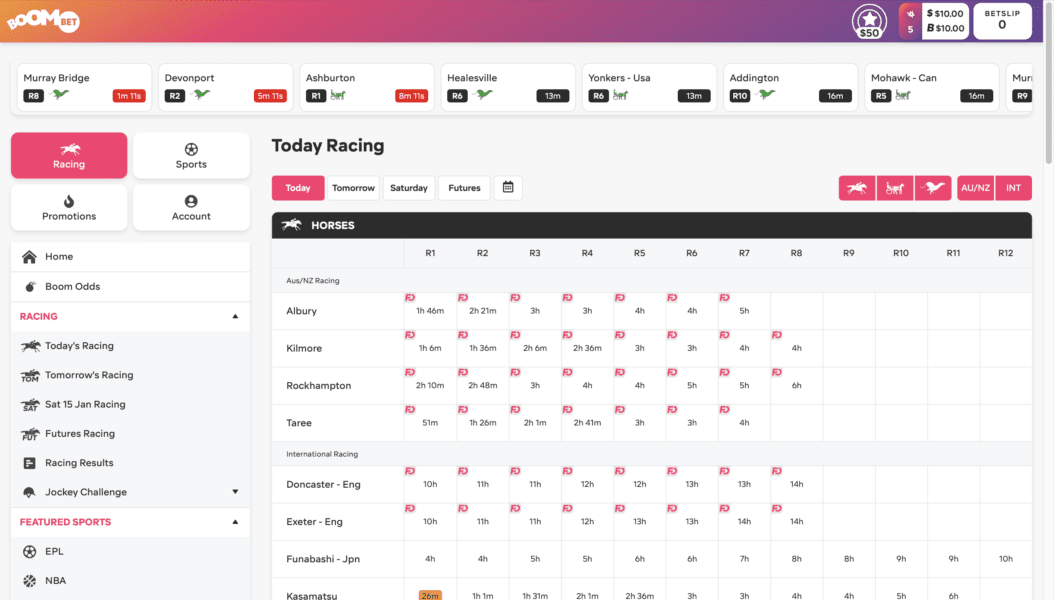Click the Boom Odds sidebar icon
Screen dimensions: 1054x600
coord(31,285)
